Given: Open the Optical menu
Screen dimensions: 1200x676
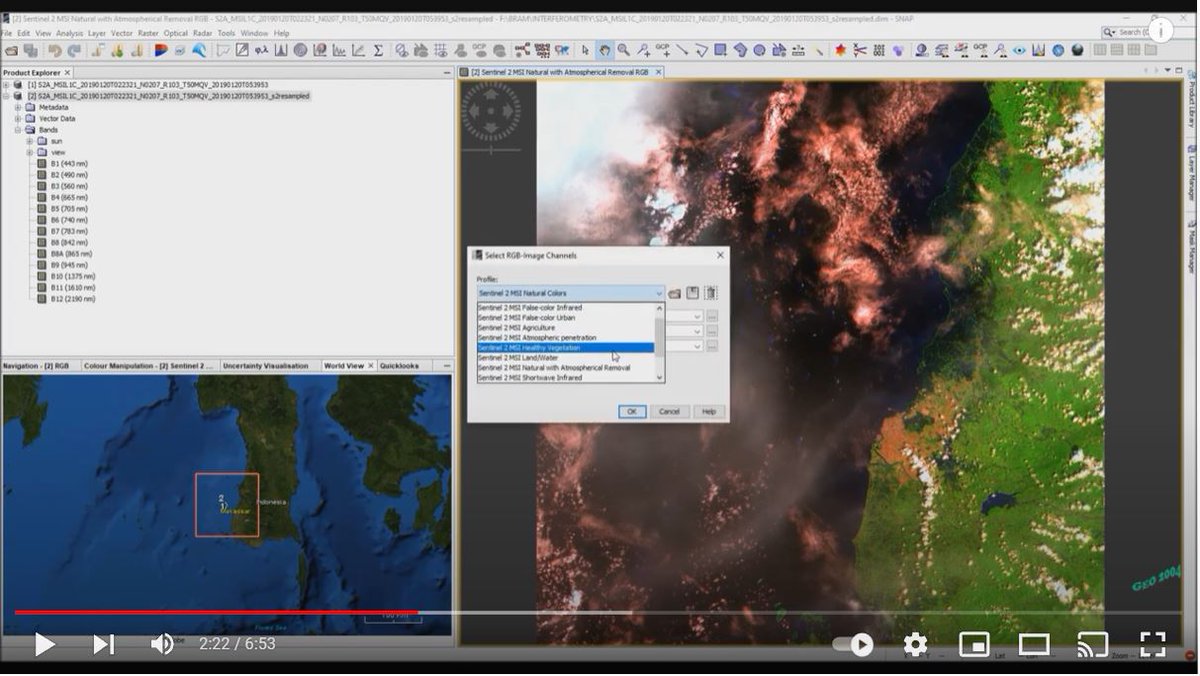Looking at the screenshot, I should (x=176, y=33).
